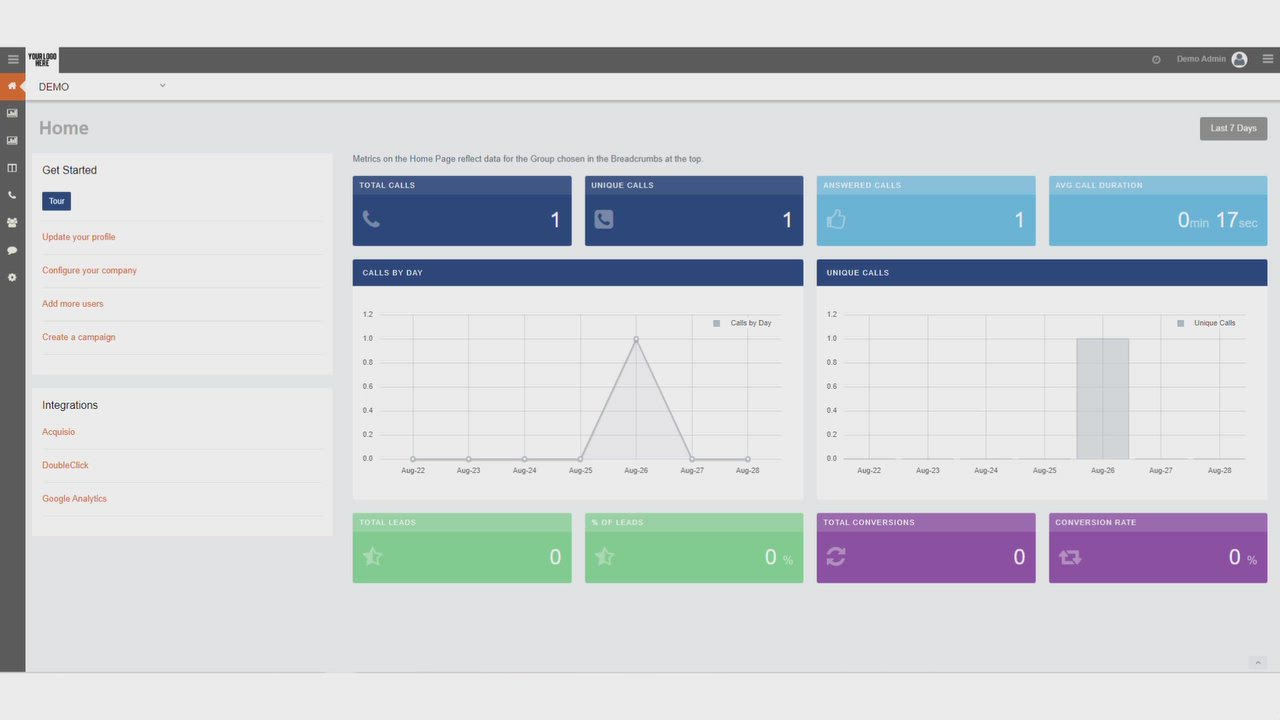This screenshot has width=1280, height=720.
Task: Open the top-right hamburger menu
Action: click(x=1268, y=59)
